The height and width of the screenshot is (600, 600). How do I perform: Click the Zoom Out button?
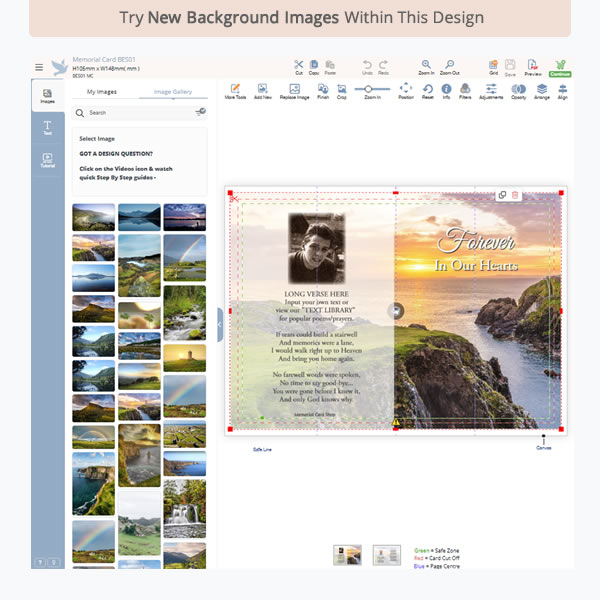(450, 65)
